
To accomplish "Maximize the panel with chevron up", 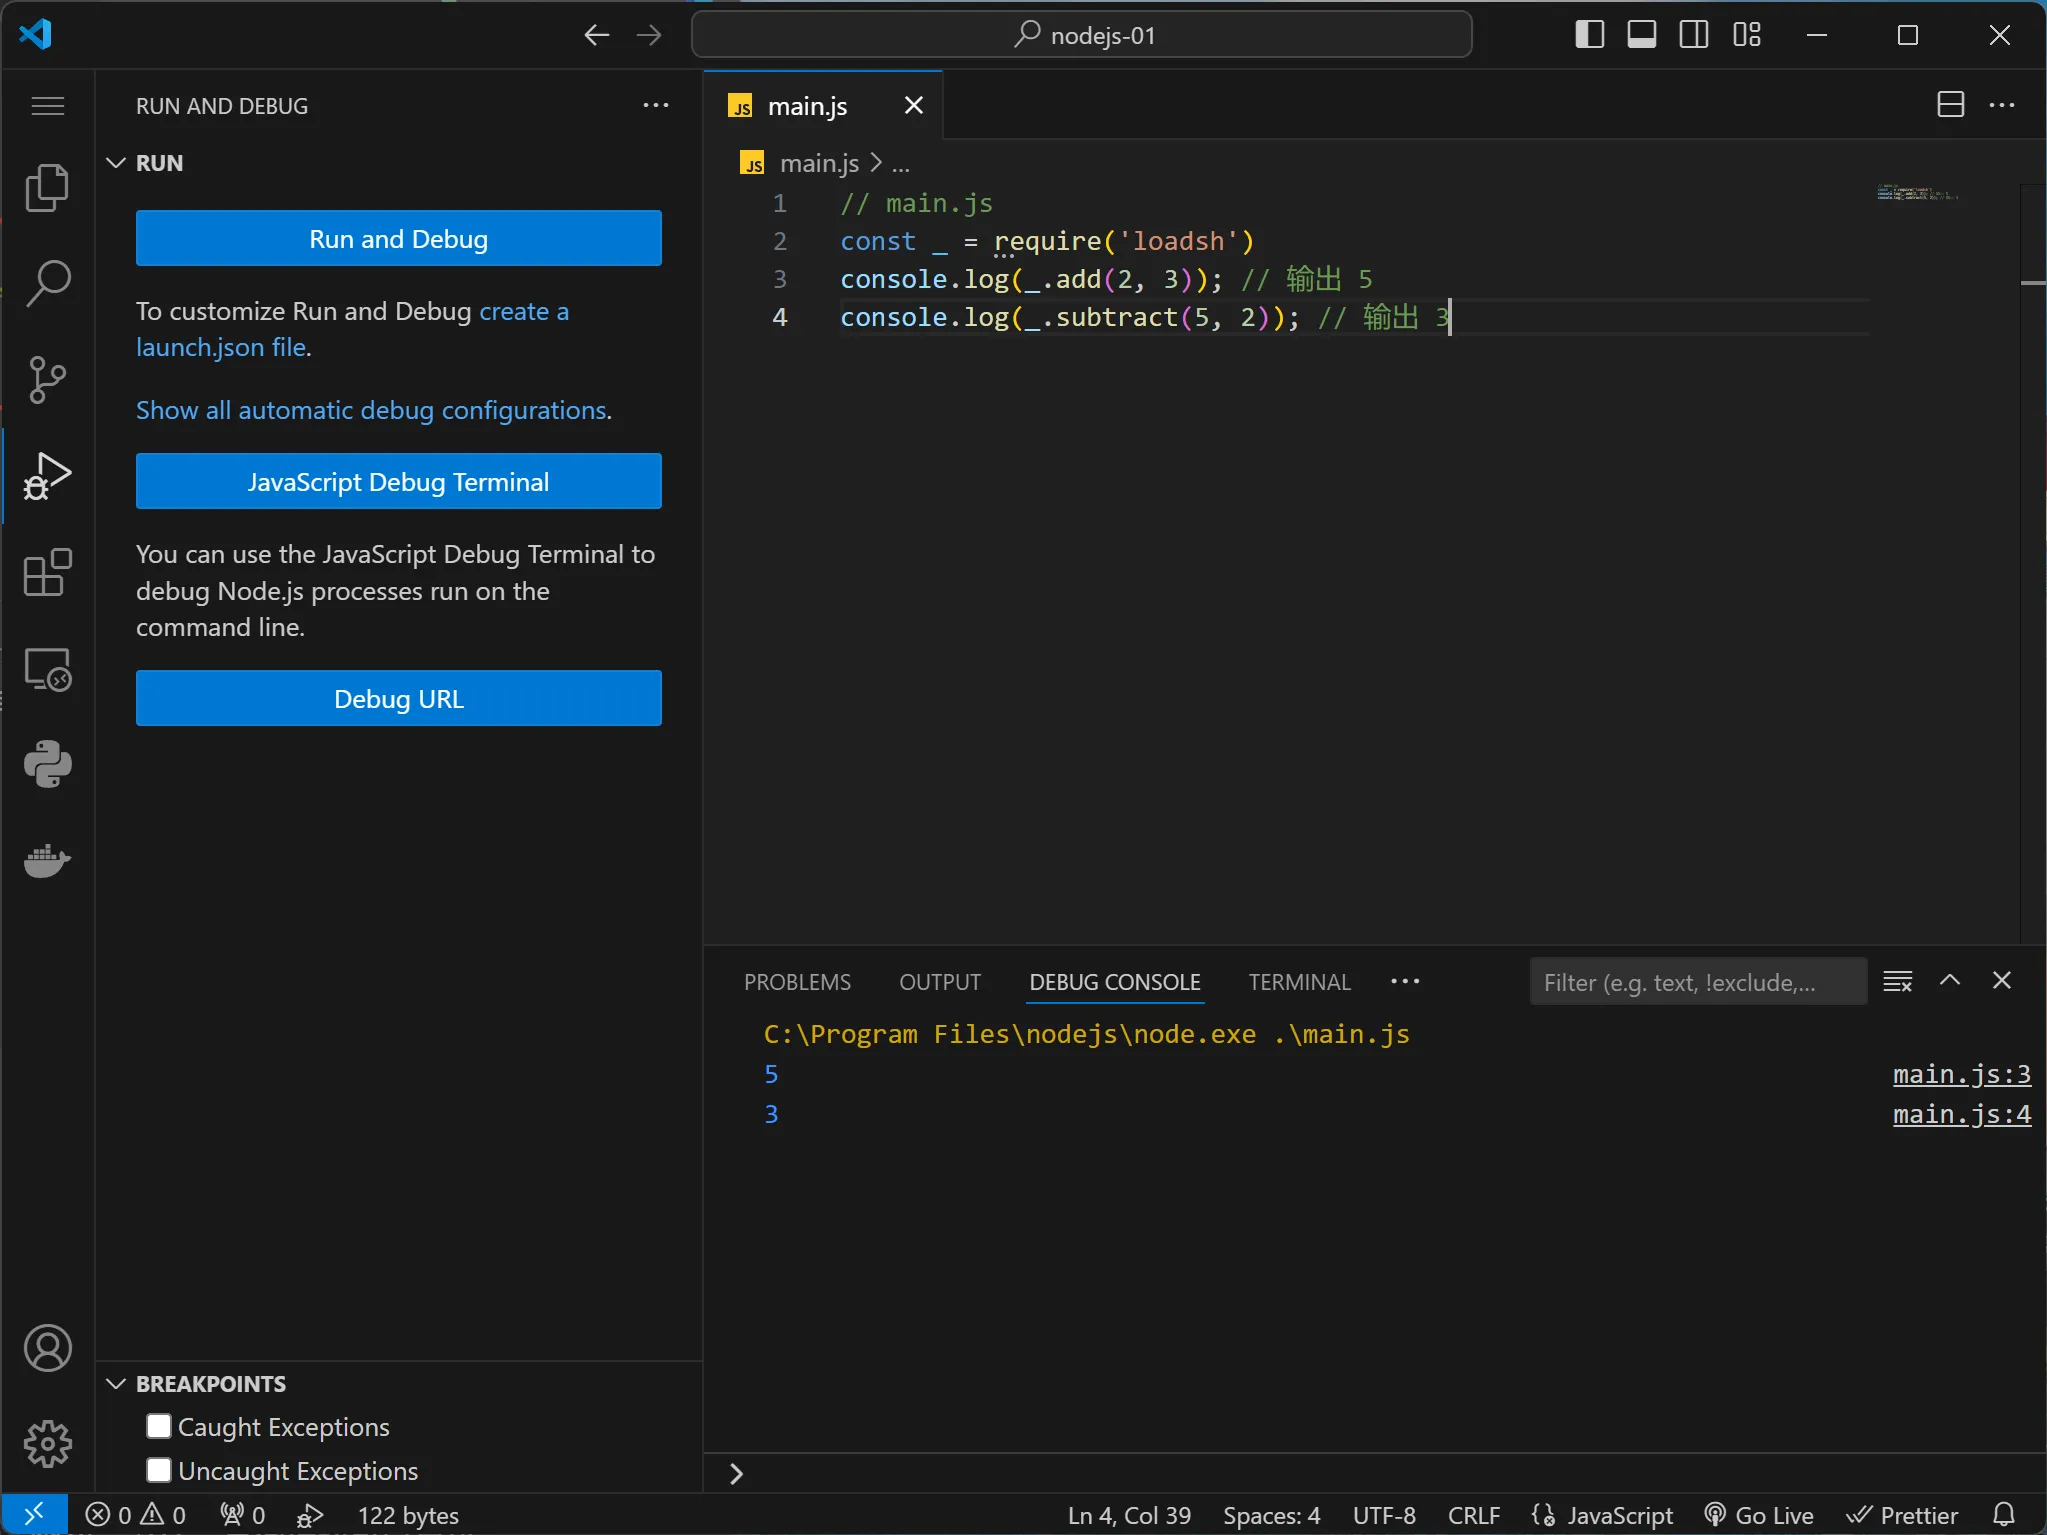I will [x=1950, y=981].
